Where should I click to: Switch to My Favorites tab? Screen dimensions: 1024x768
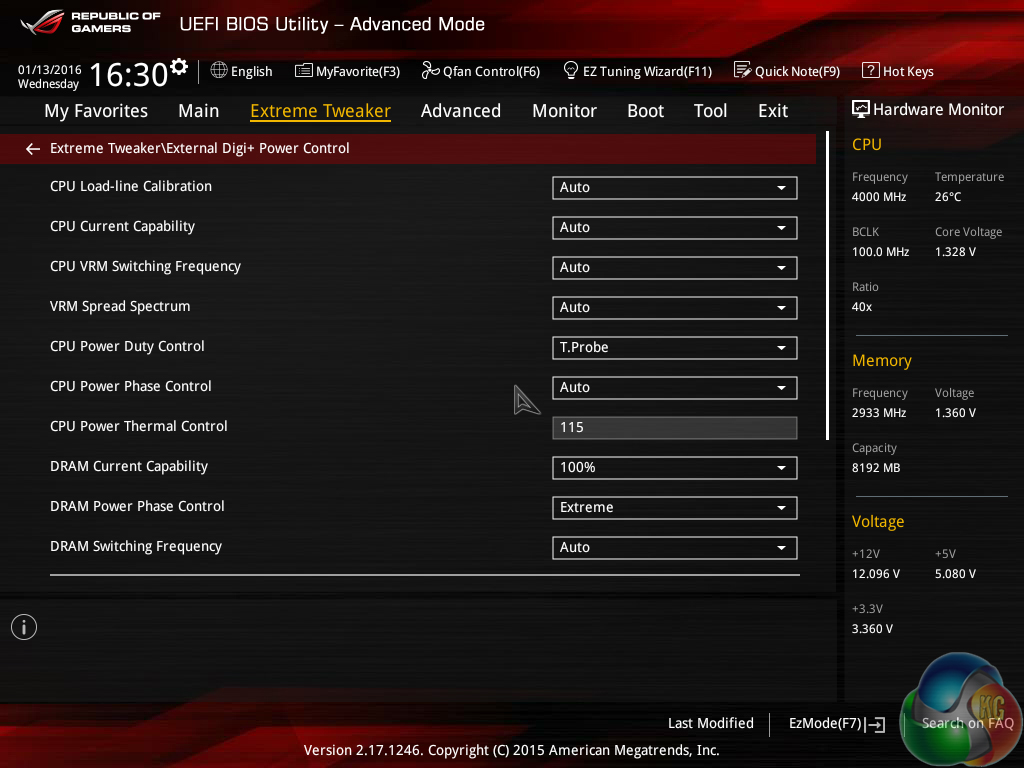(x=96, y=111)
